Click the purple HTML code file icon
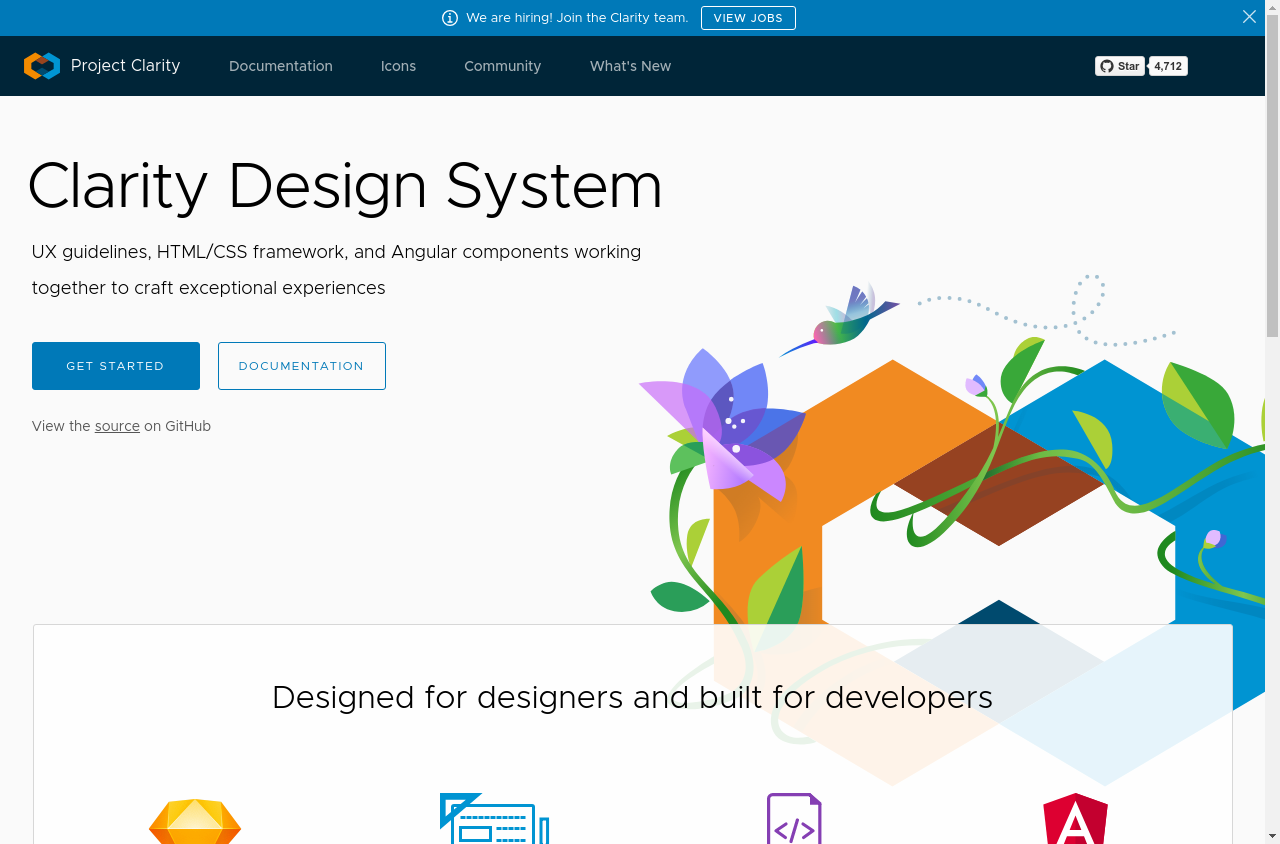Screen dimensions: 1280x844 (794, 819)
